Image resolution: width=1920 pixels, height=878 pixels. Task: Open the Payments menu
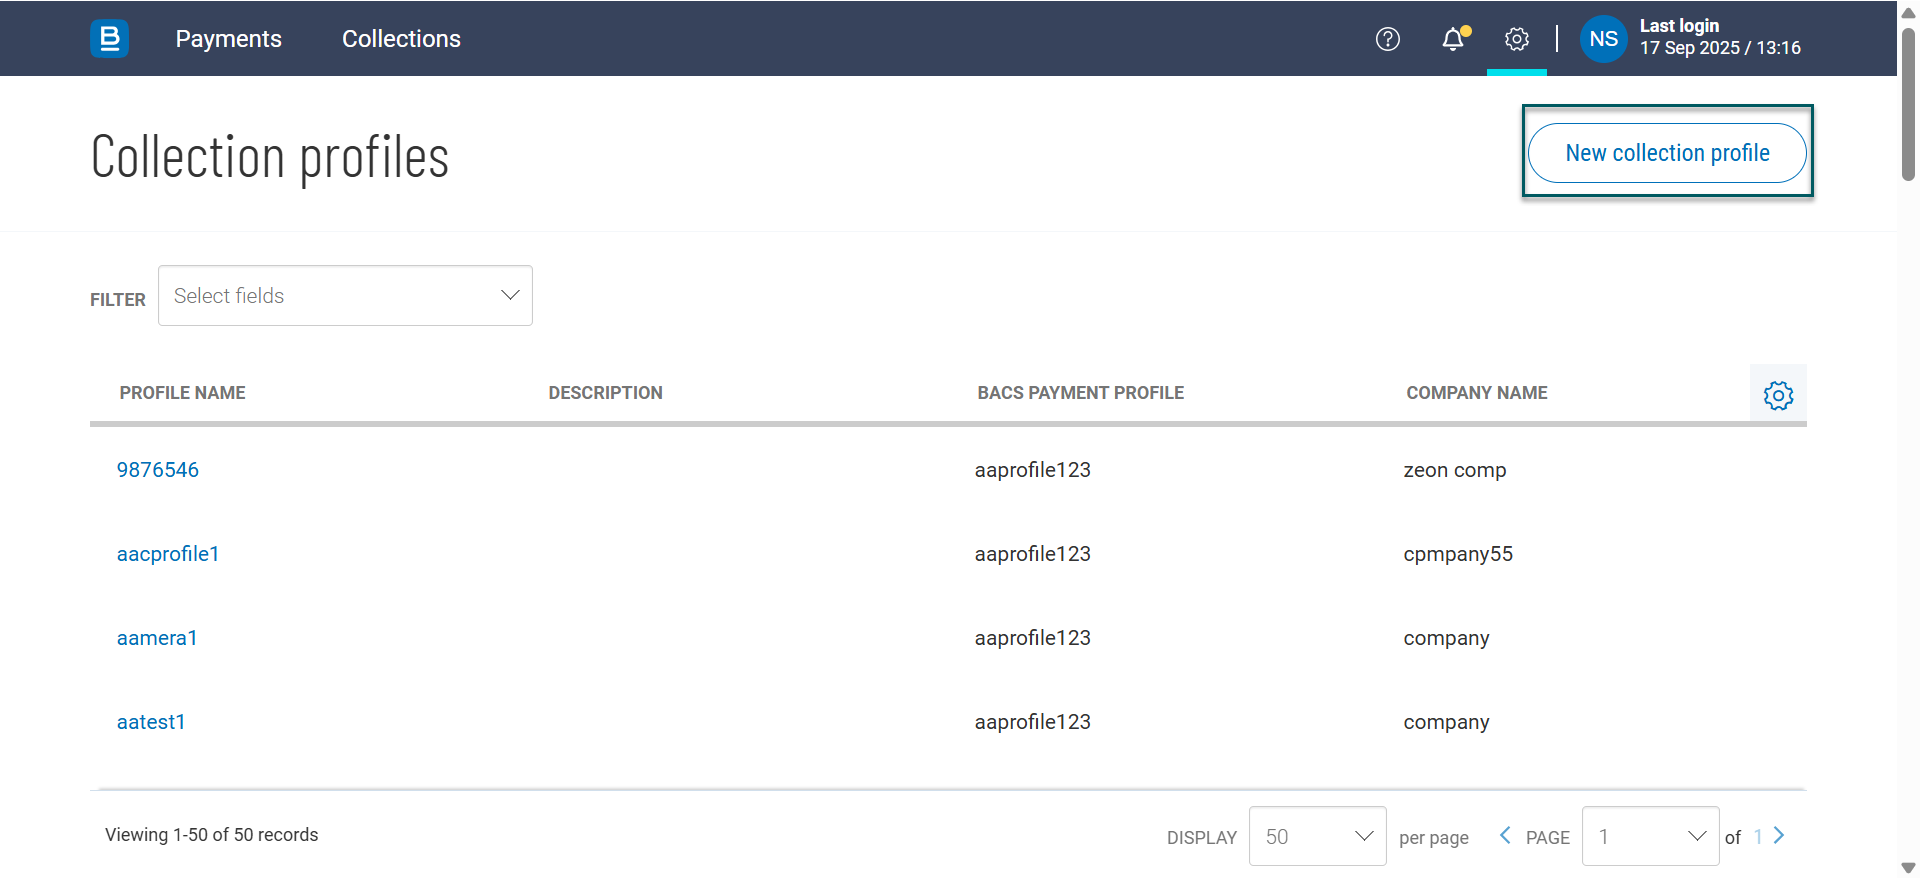click(x=228, y=39)
